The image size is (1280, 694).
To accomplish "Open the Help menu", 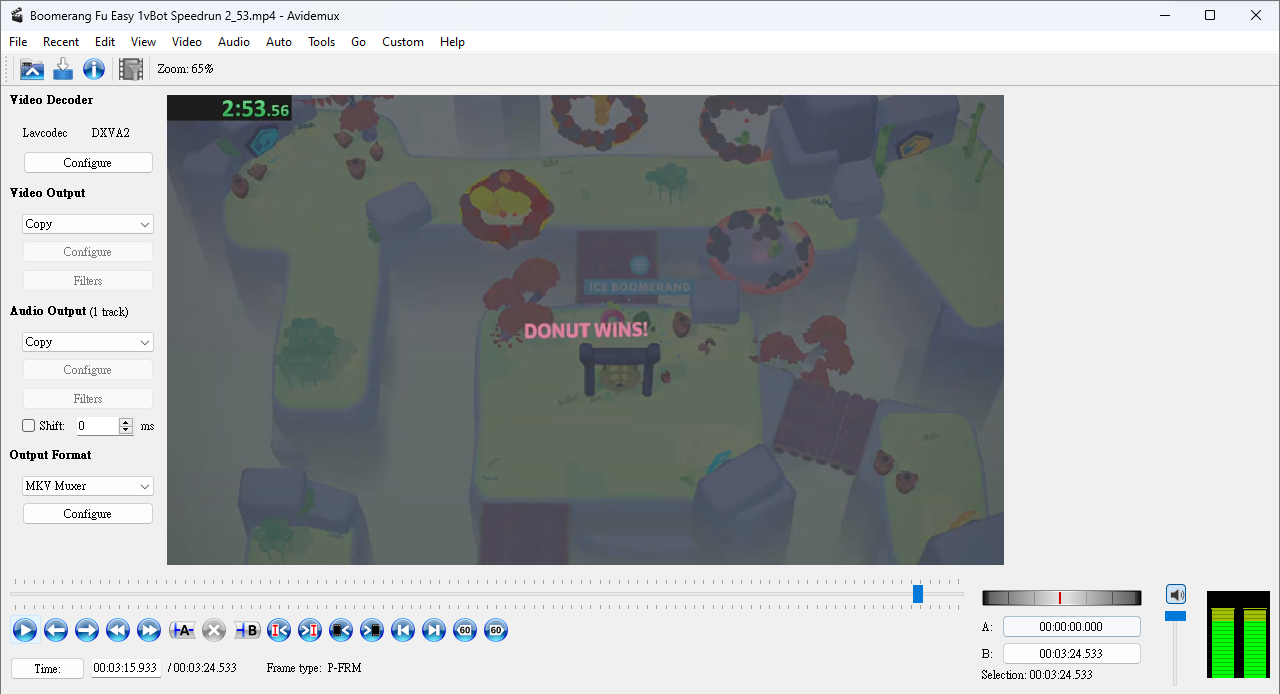I will [453, 42].
